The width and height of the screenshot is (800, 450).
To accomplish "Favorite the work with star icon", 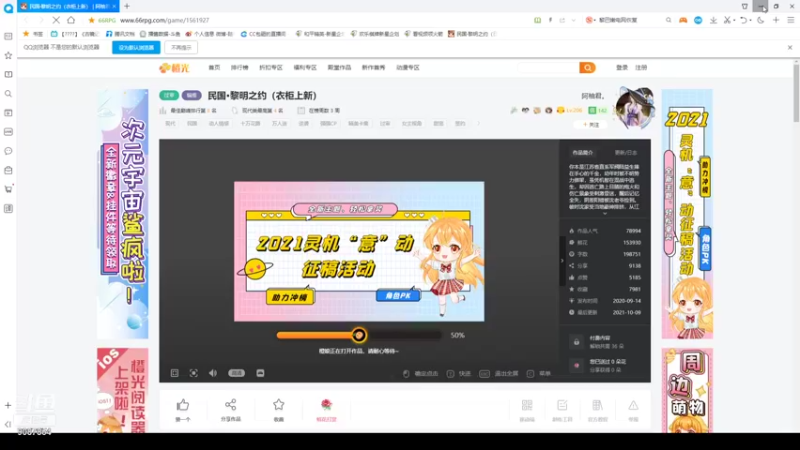I will pyautogui.click(x=279, y=405).
